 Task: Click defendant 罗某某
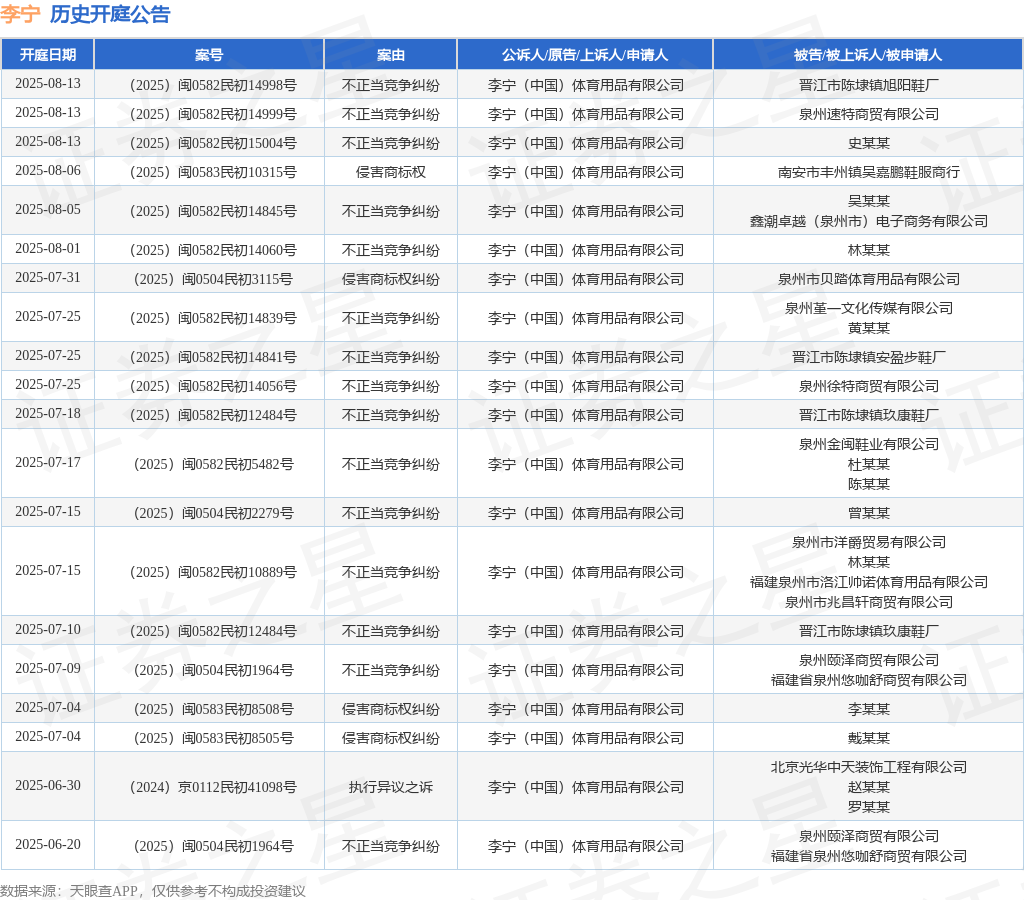tap(869, 807)
